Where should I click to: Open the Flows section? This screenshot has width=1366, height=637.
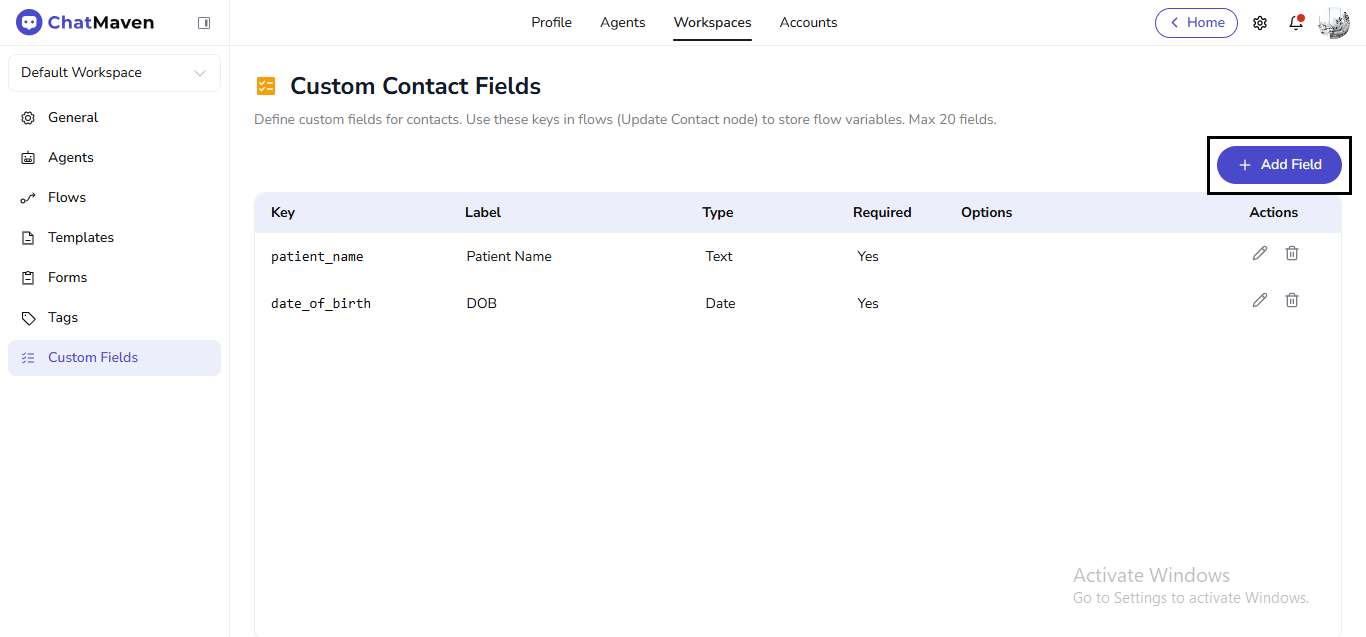[66, 197]
